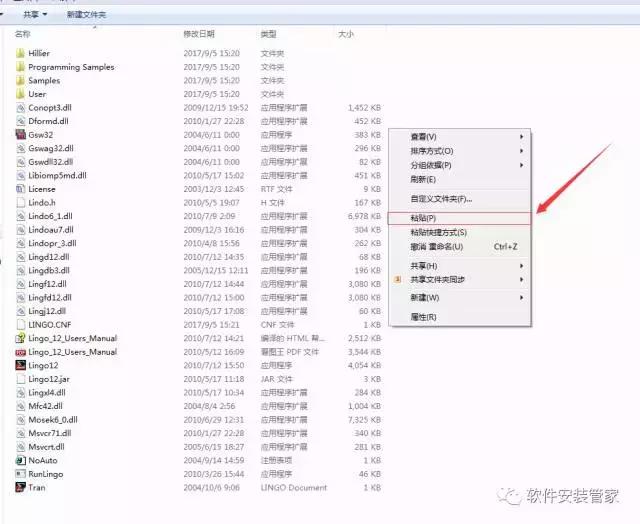The height and width of the screenshot is (524, 640).
Task: Click the 2004/8/4 2:56 date cell
Action: tap(209, 406)
